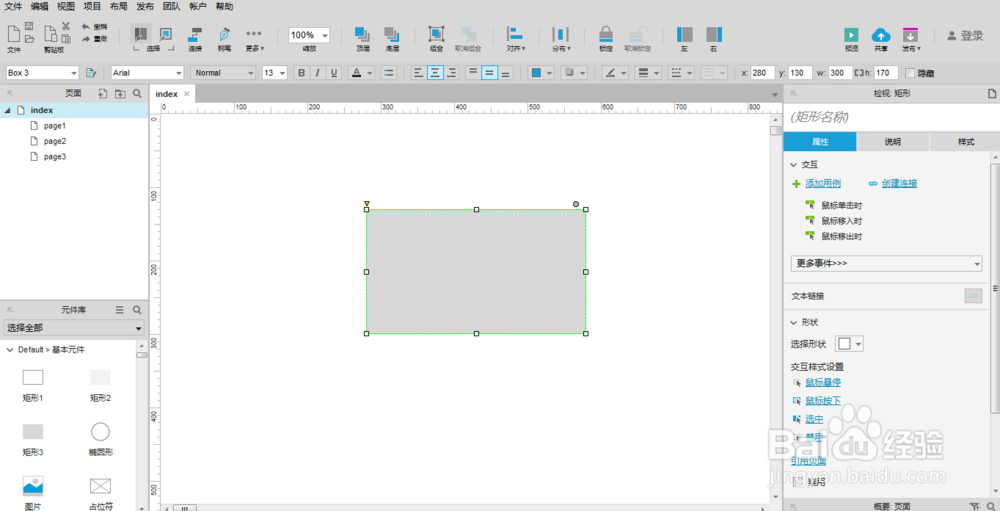Open the more events (更多事件) dropdown
1000x511 pixels.
click(886, 263)
